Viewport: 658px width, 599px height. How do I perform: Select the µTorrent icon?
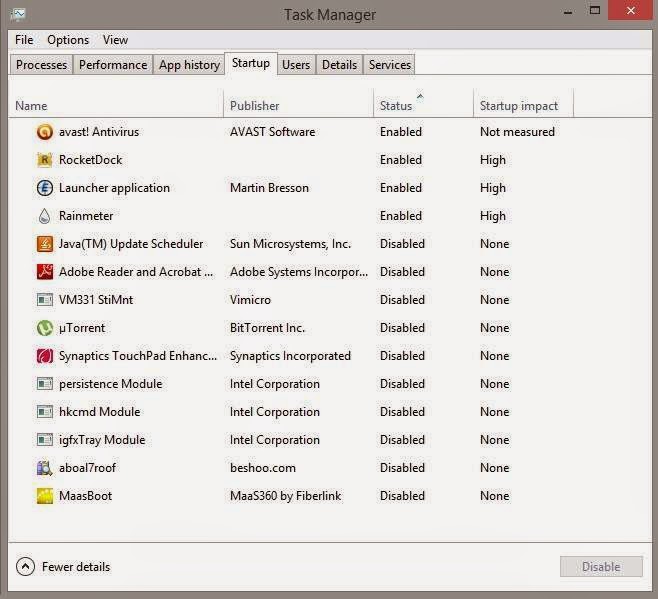44,328
